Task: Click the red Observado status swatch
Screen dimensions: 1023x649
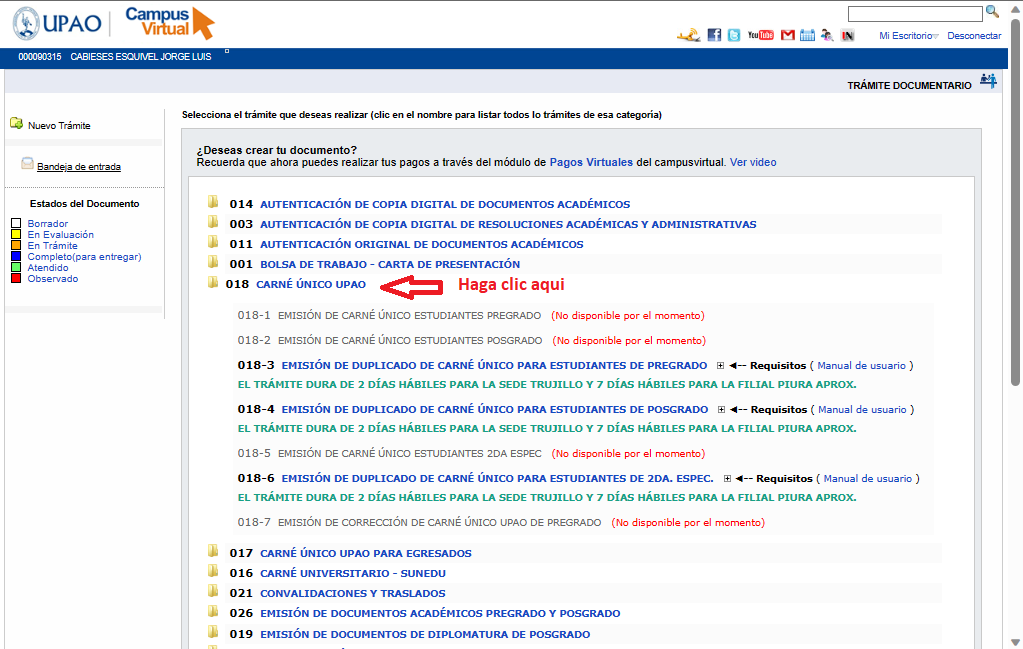Action: click(16, 279)
